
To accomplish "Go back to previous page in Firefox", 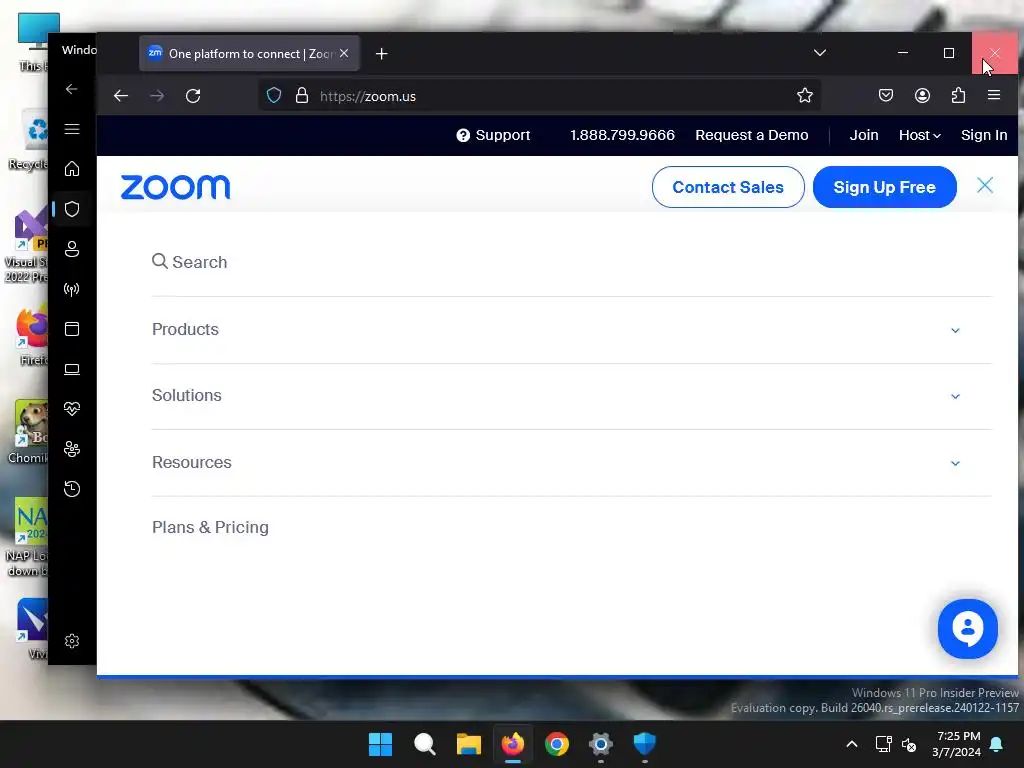I will [121, 96].
